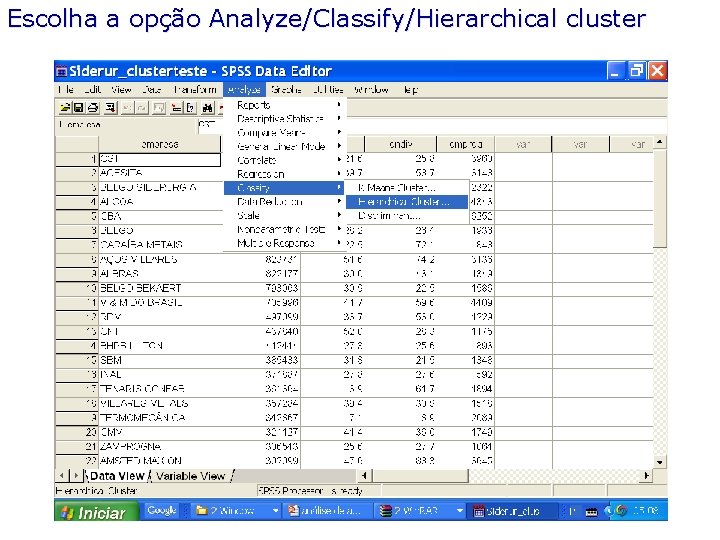
Task: Expand the General Linear Model submenu
Action: click(285, 146)
